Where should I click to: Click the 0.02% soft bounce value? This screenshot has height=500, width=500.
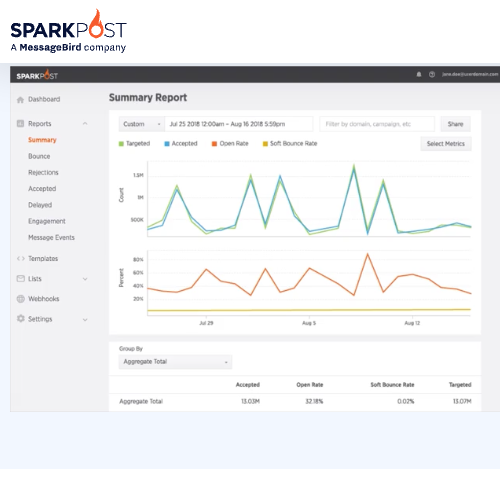(405, 401)
